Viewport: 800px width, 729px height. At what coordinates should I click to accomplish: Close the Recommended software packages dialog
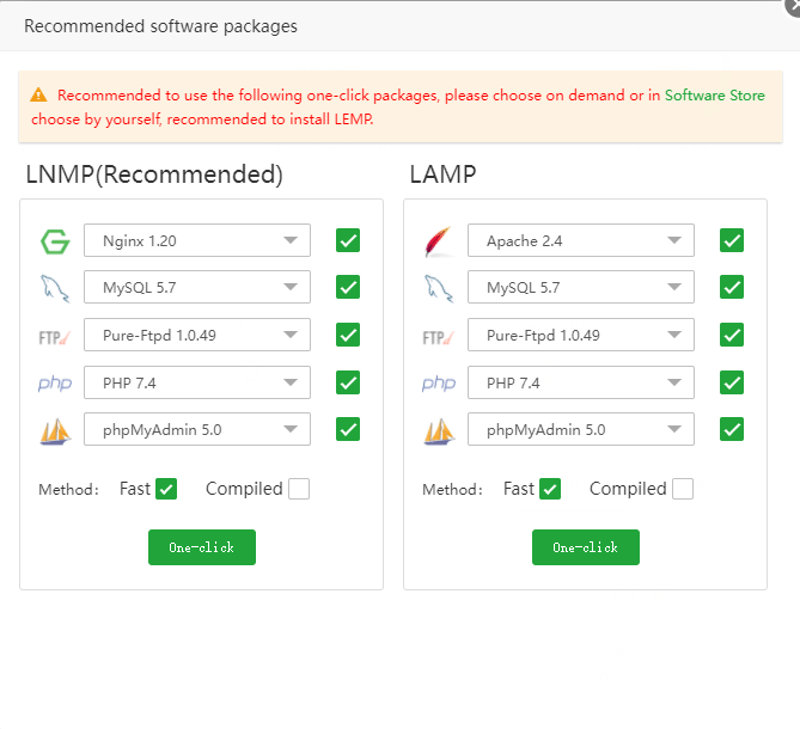(x=793, y=7)
